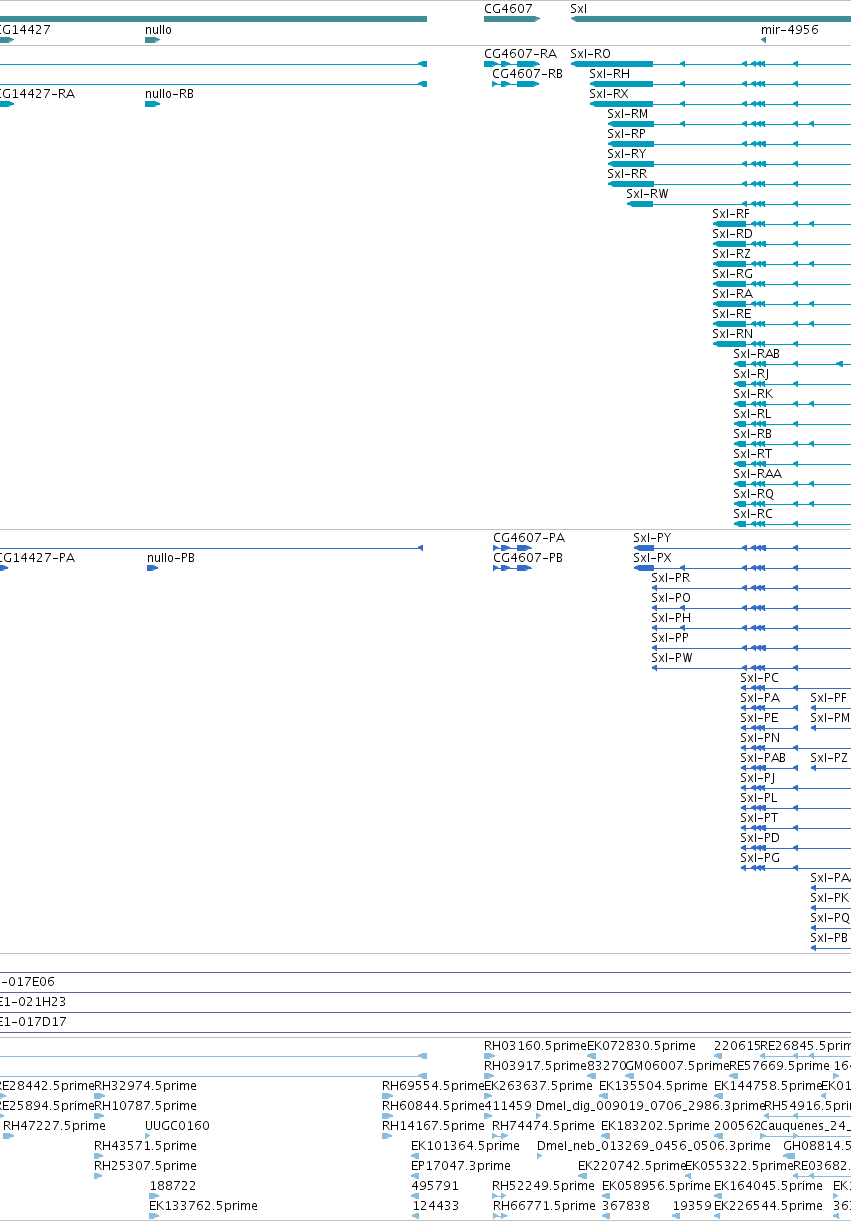This screenshot has width=851, height=1221.
Task: Select the RH43571.5prime EST label
Action: [145, 1146]
